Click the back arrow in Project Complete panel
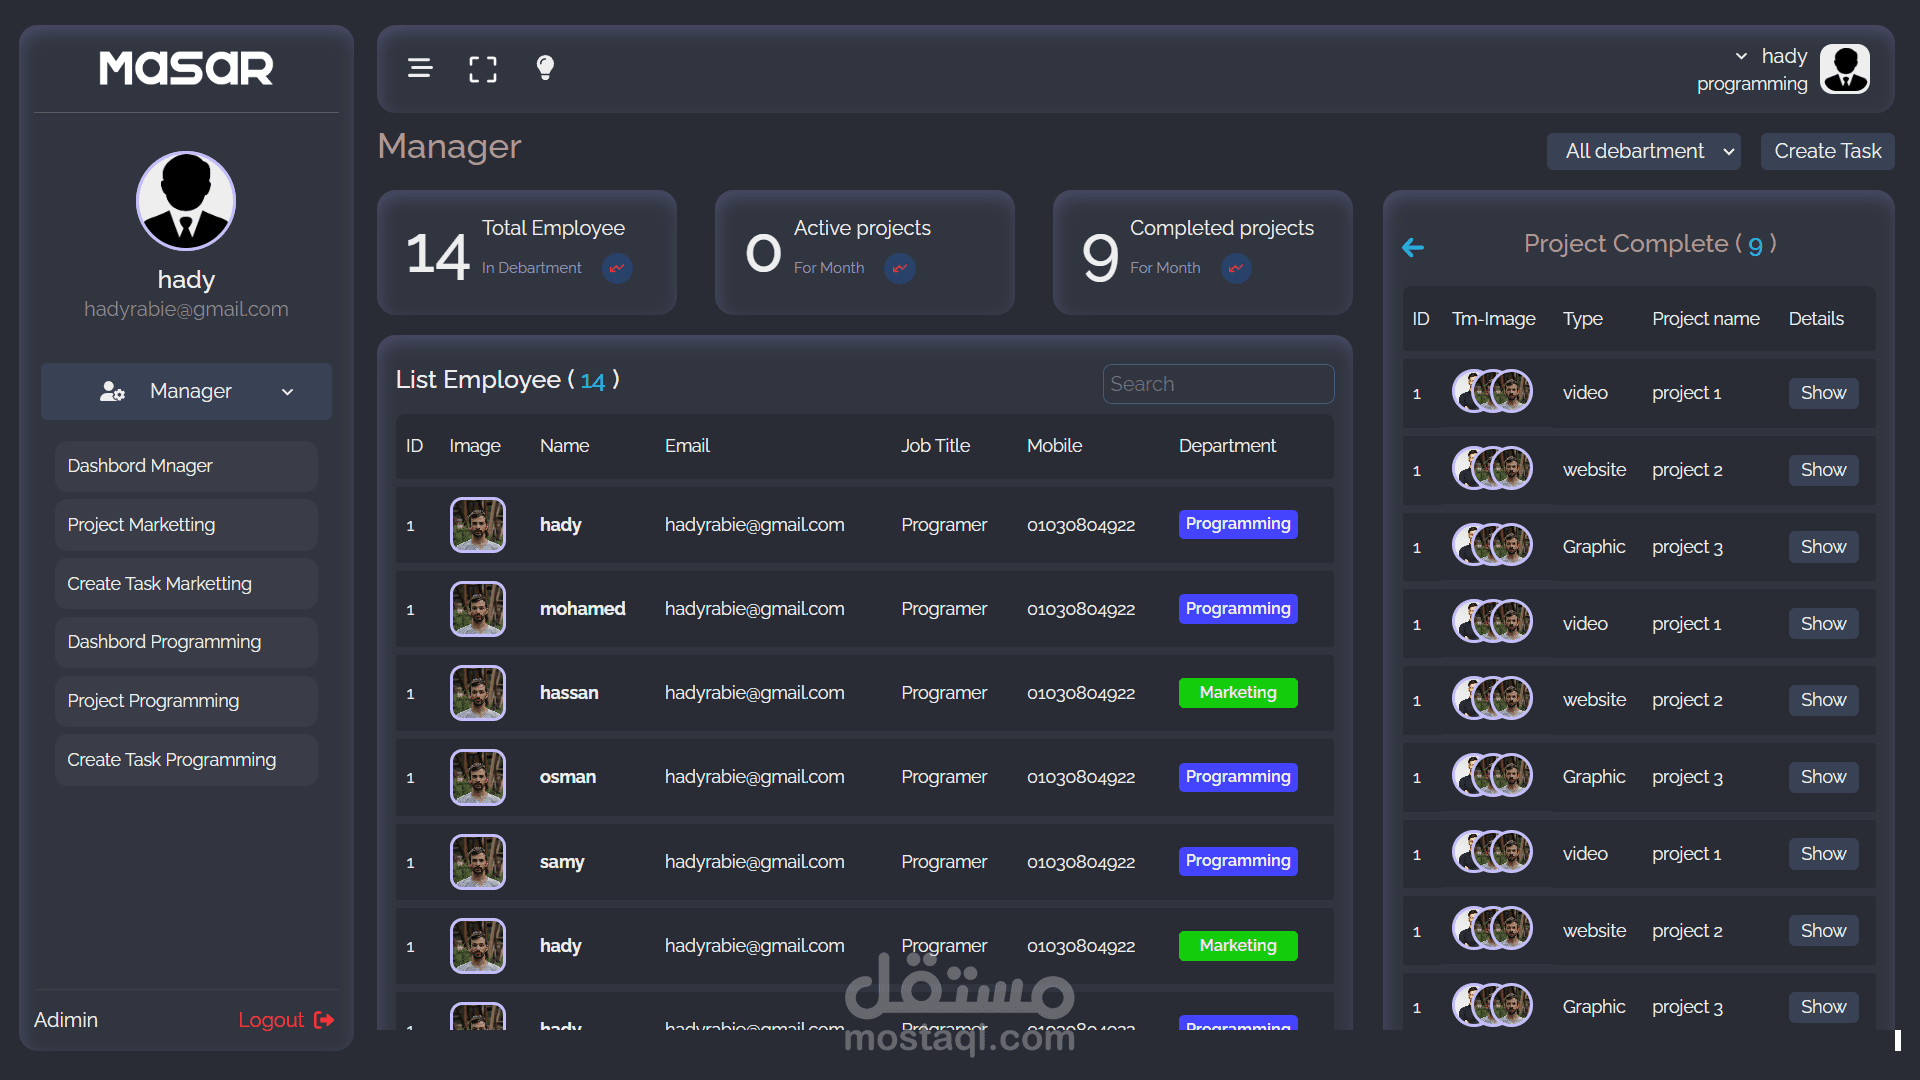Viewport: 1920px width, 1080px height. pyautogui.click(x=1413, y=247)
